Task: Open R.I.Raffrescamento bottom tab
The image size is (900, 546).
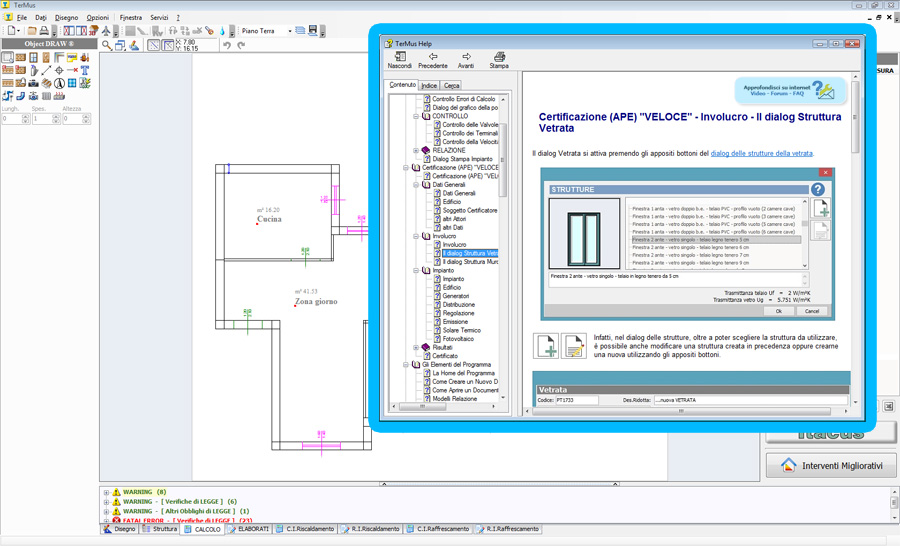Action: [x=507, y=529]
